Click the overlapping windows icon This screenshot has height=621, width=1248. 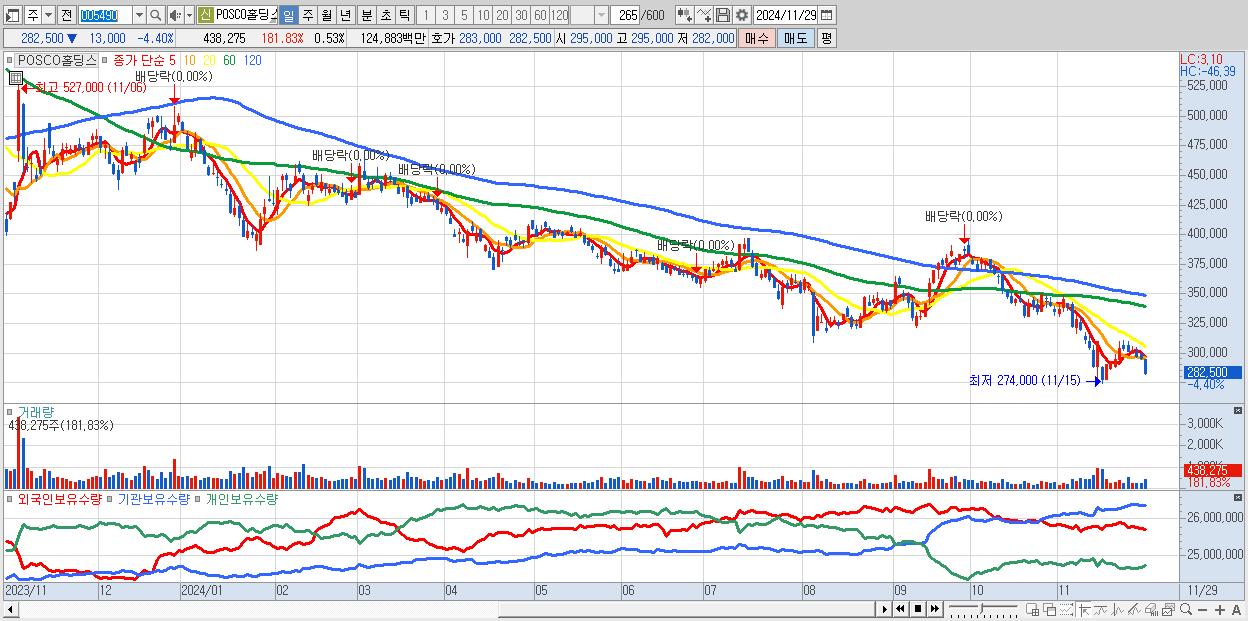pos(1049,609)
